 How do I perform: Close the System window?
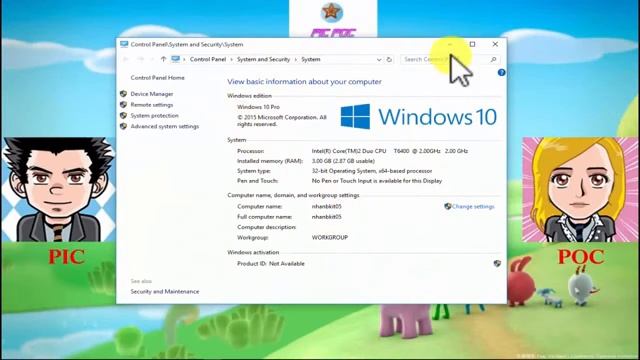click(495, 44)
